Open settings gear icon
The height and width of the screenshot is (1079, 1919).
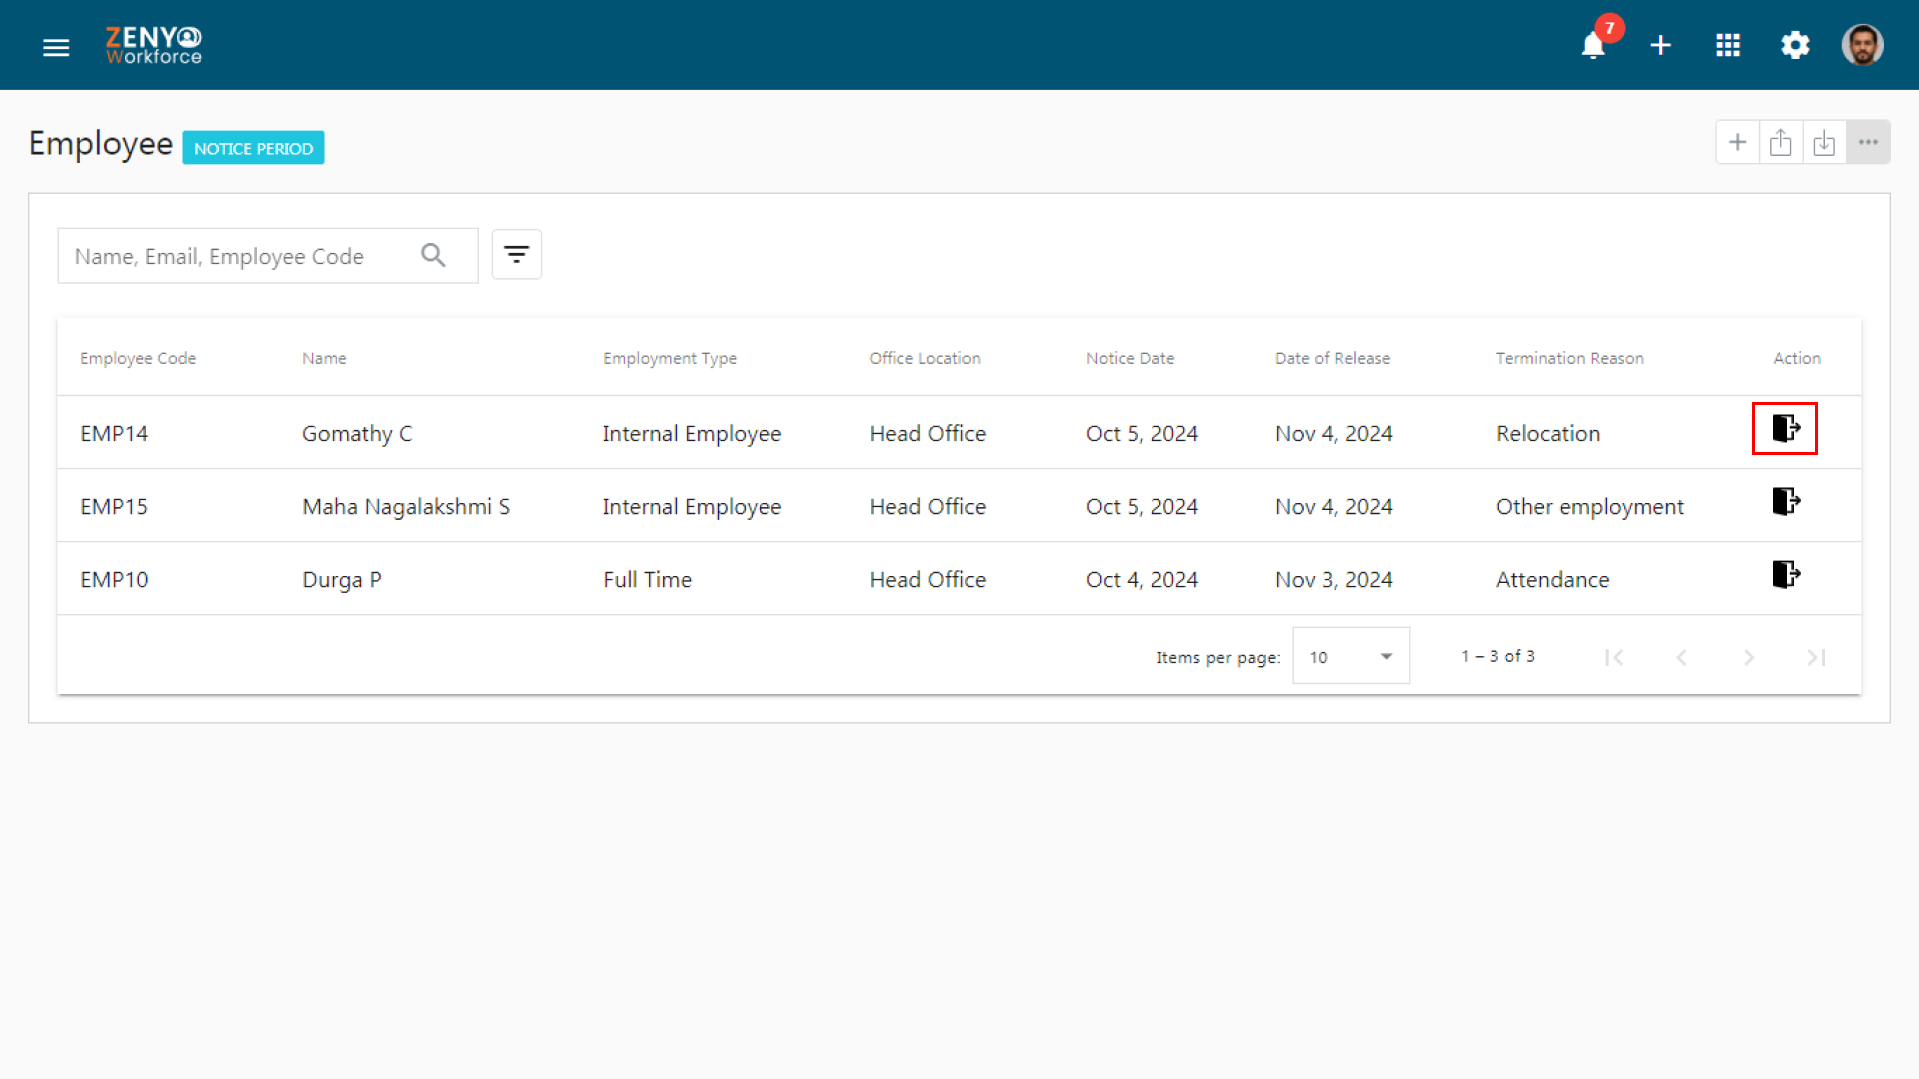pos(1795,46)
